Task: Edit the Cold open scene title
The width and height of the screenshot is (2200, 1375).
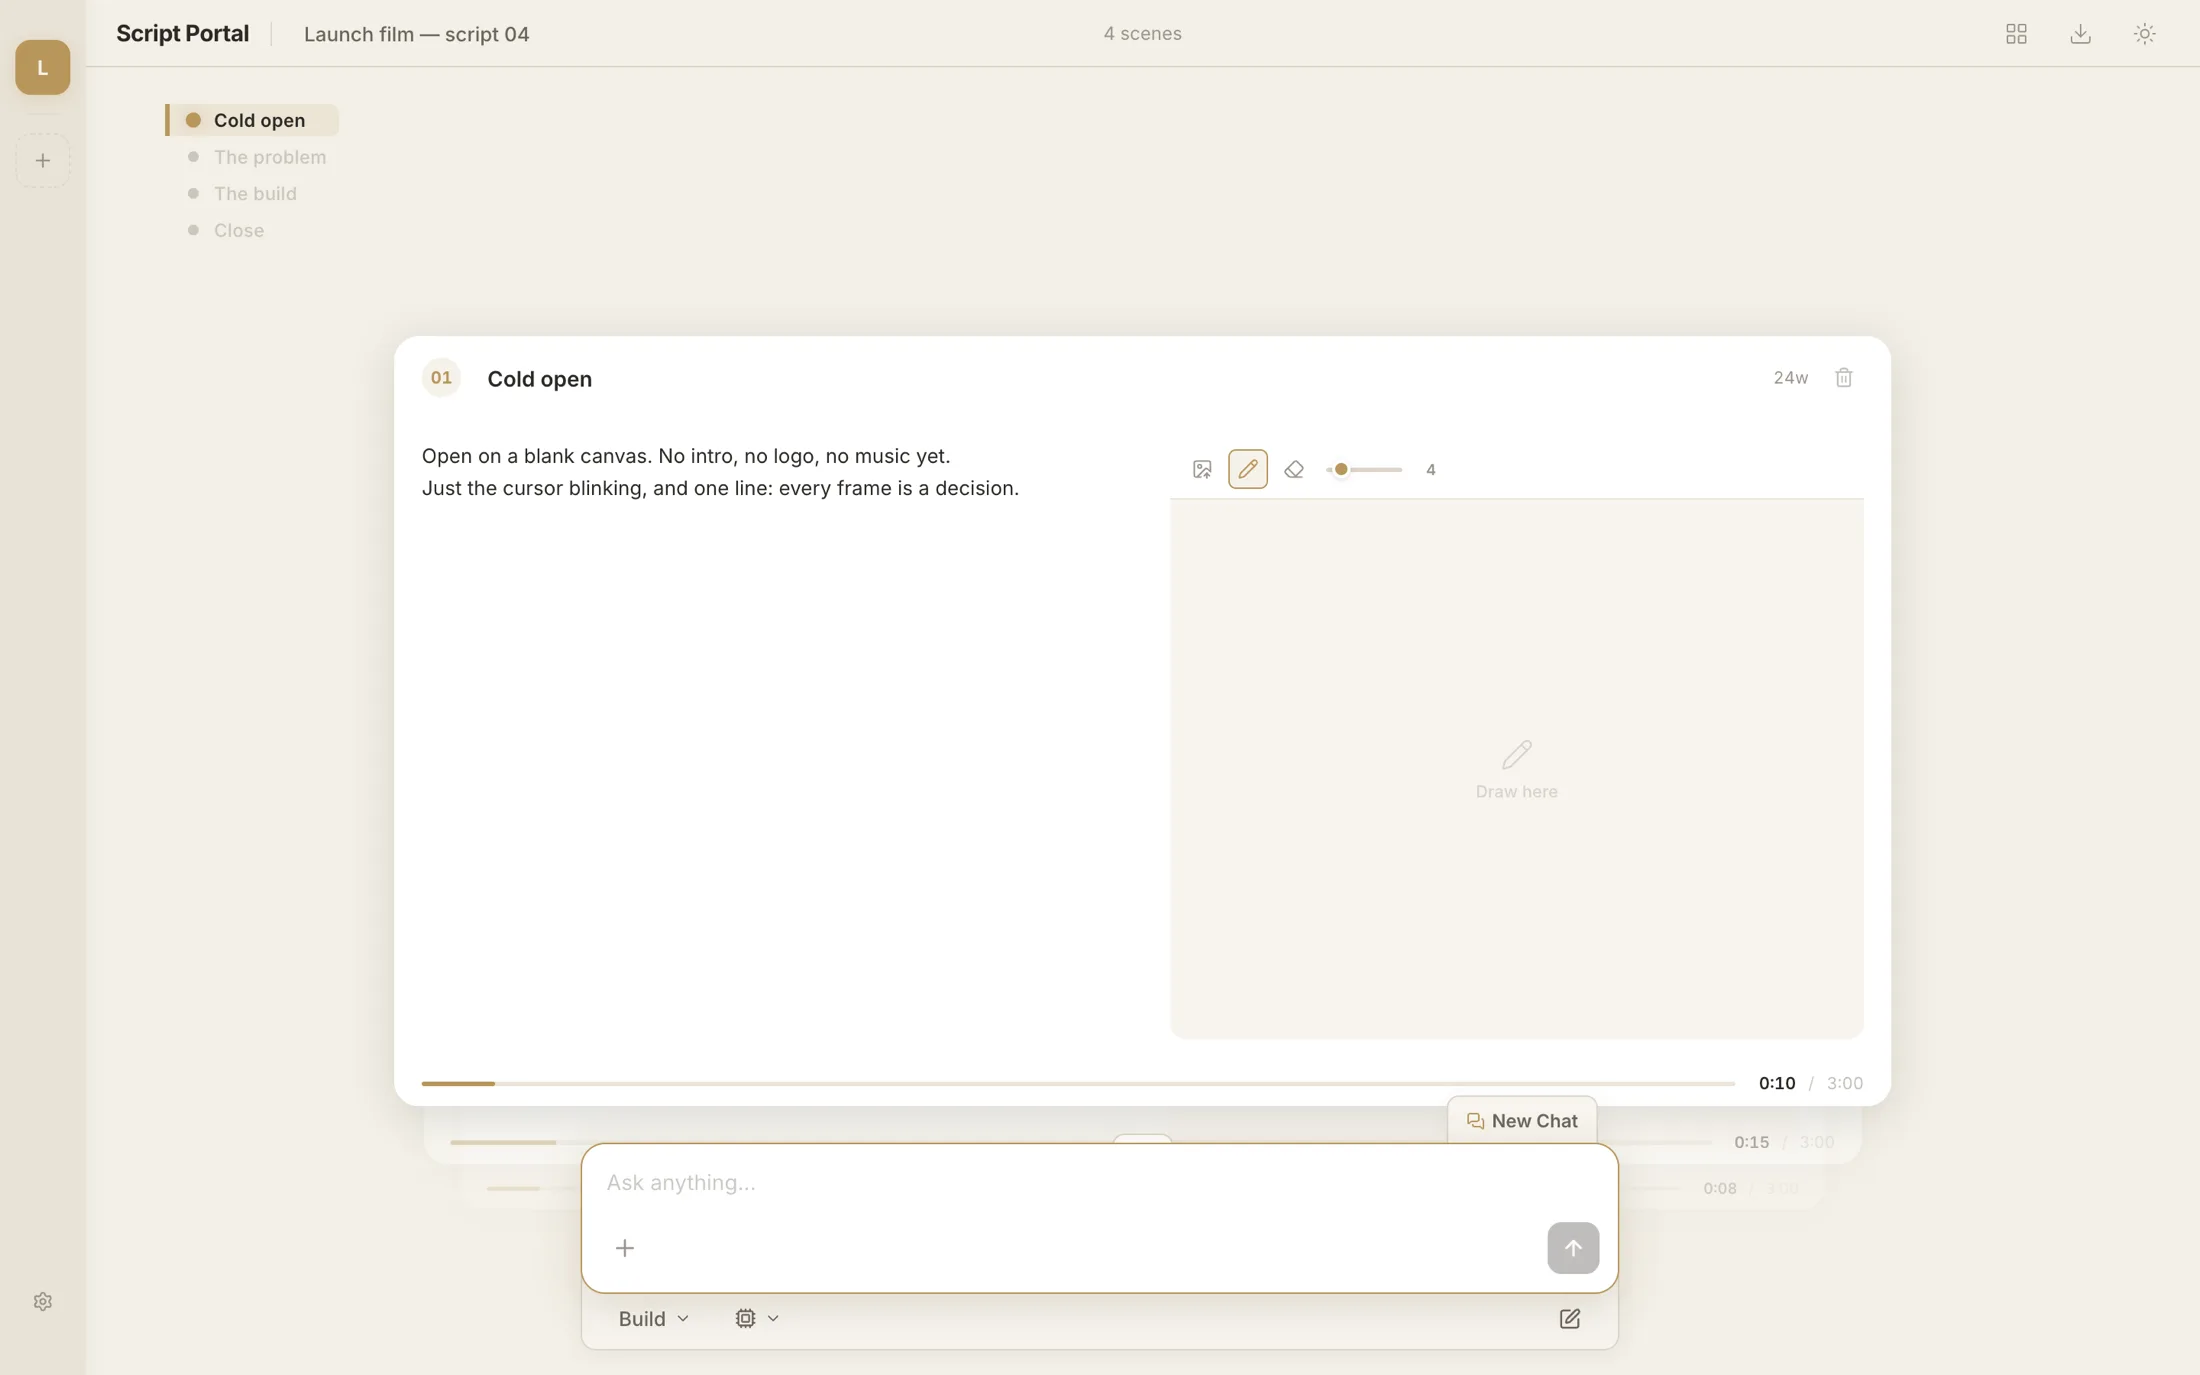Action: [539, 379]
